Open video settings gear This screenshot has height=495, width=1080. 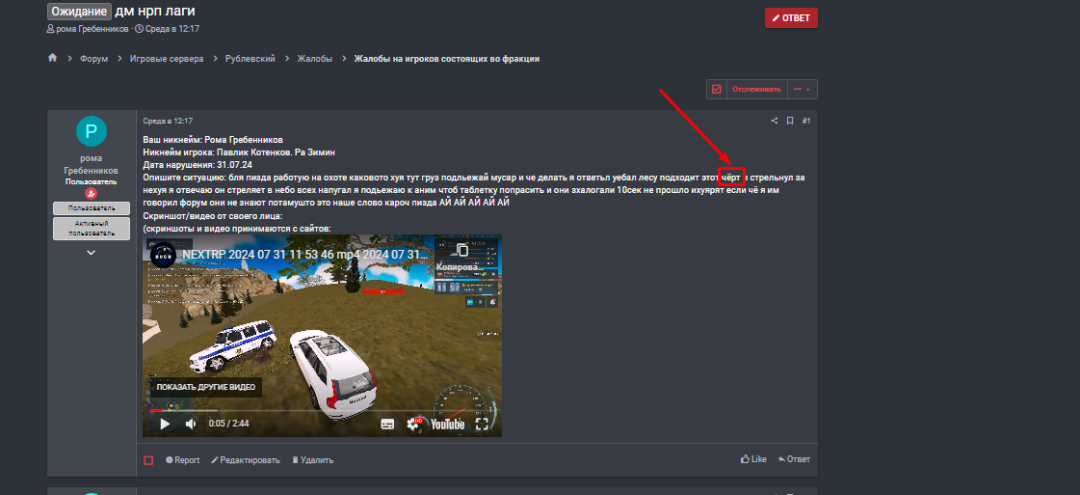pyautogui.click(x=413, y=424)
